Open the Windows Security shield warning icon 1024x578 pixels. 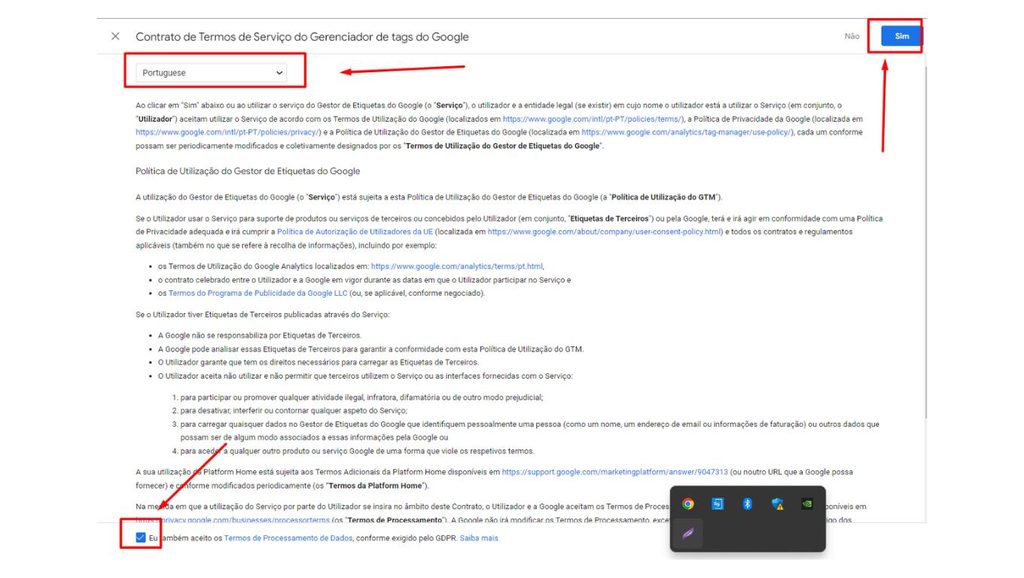pyautogui.click(x=777, y=504)
